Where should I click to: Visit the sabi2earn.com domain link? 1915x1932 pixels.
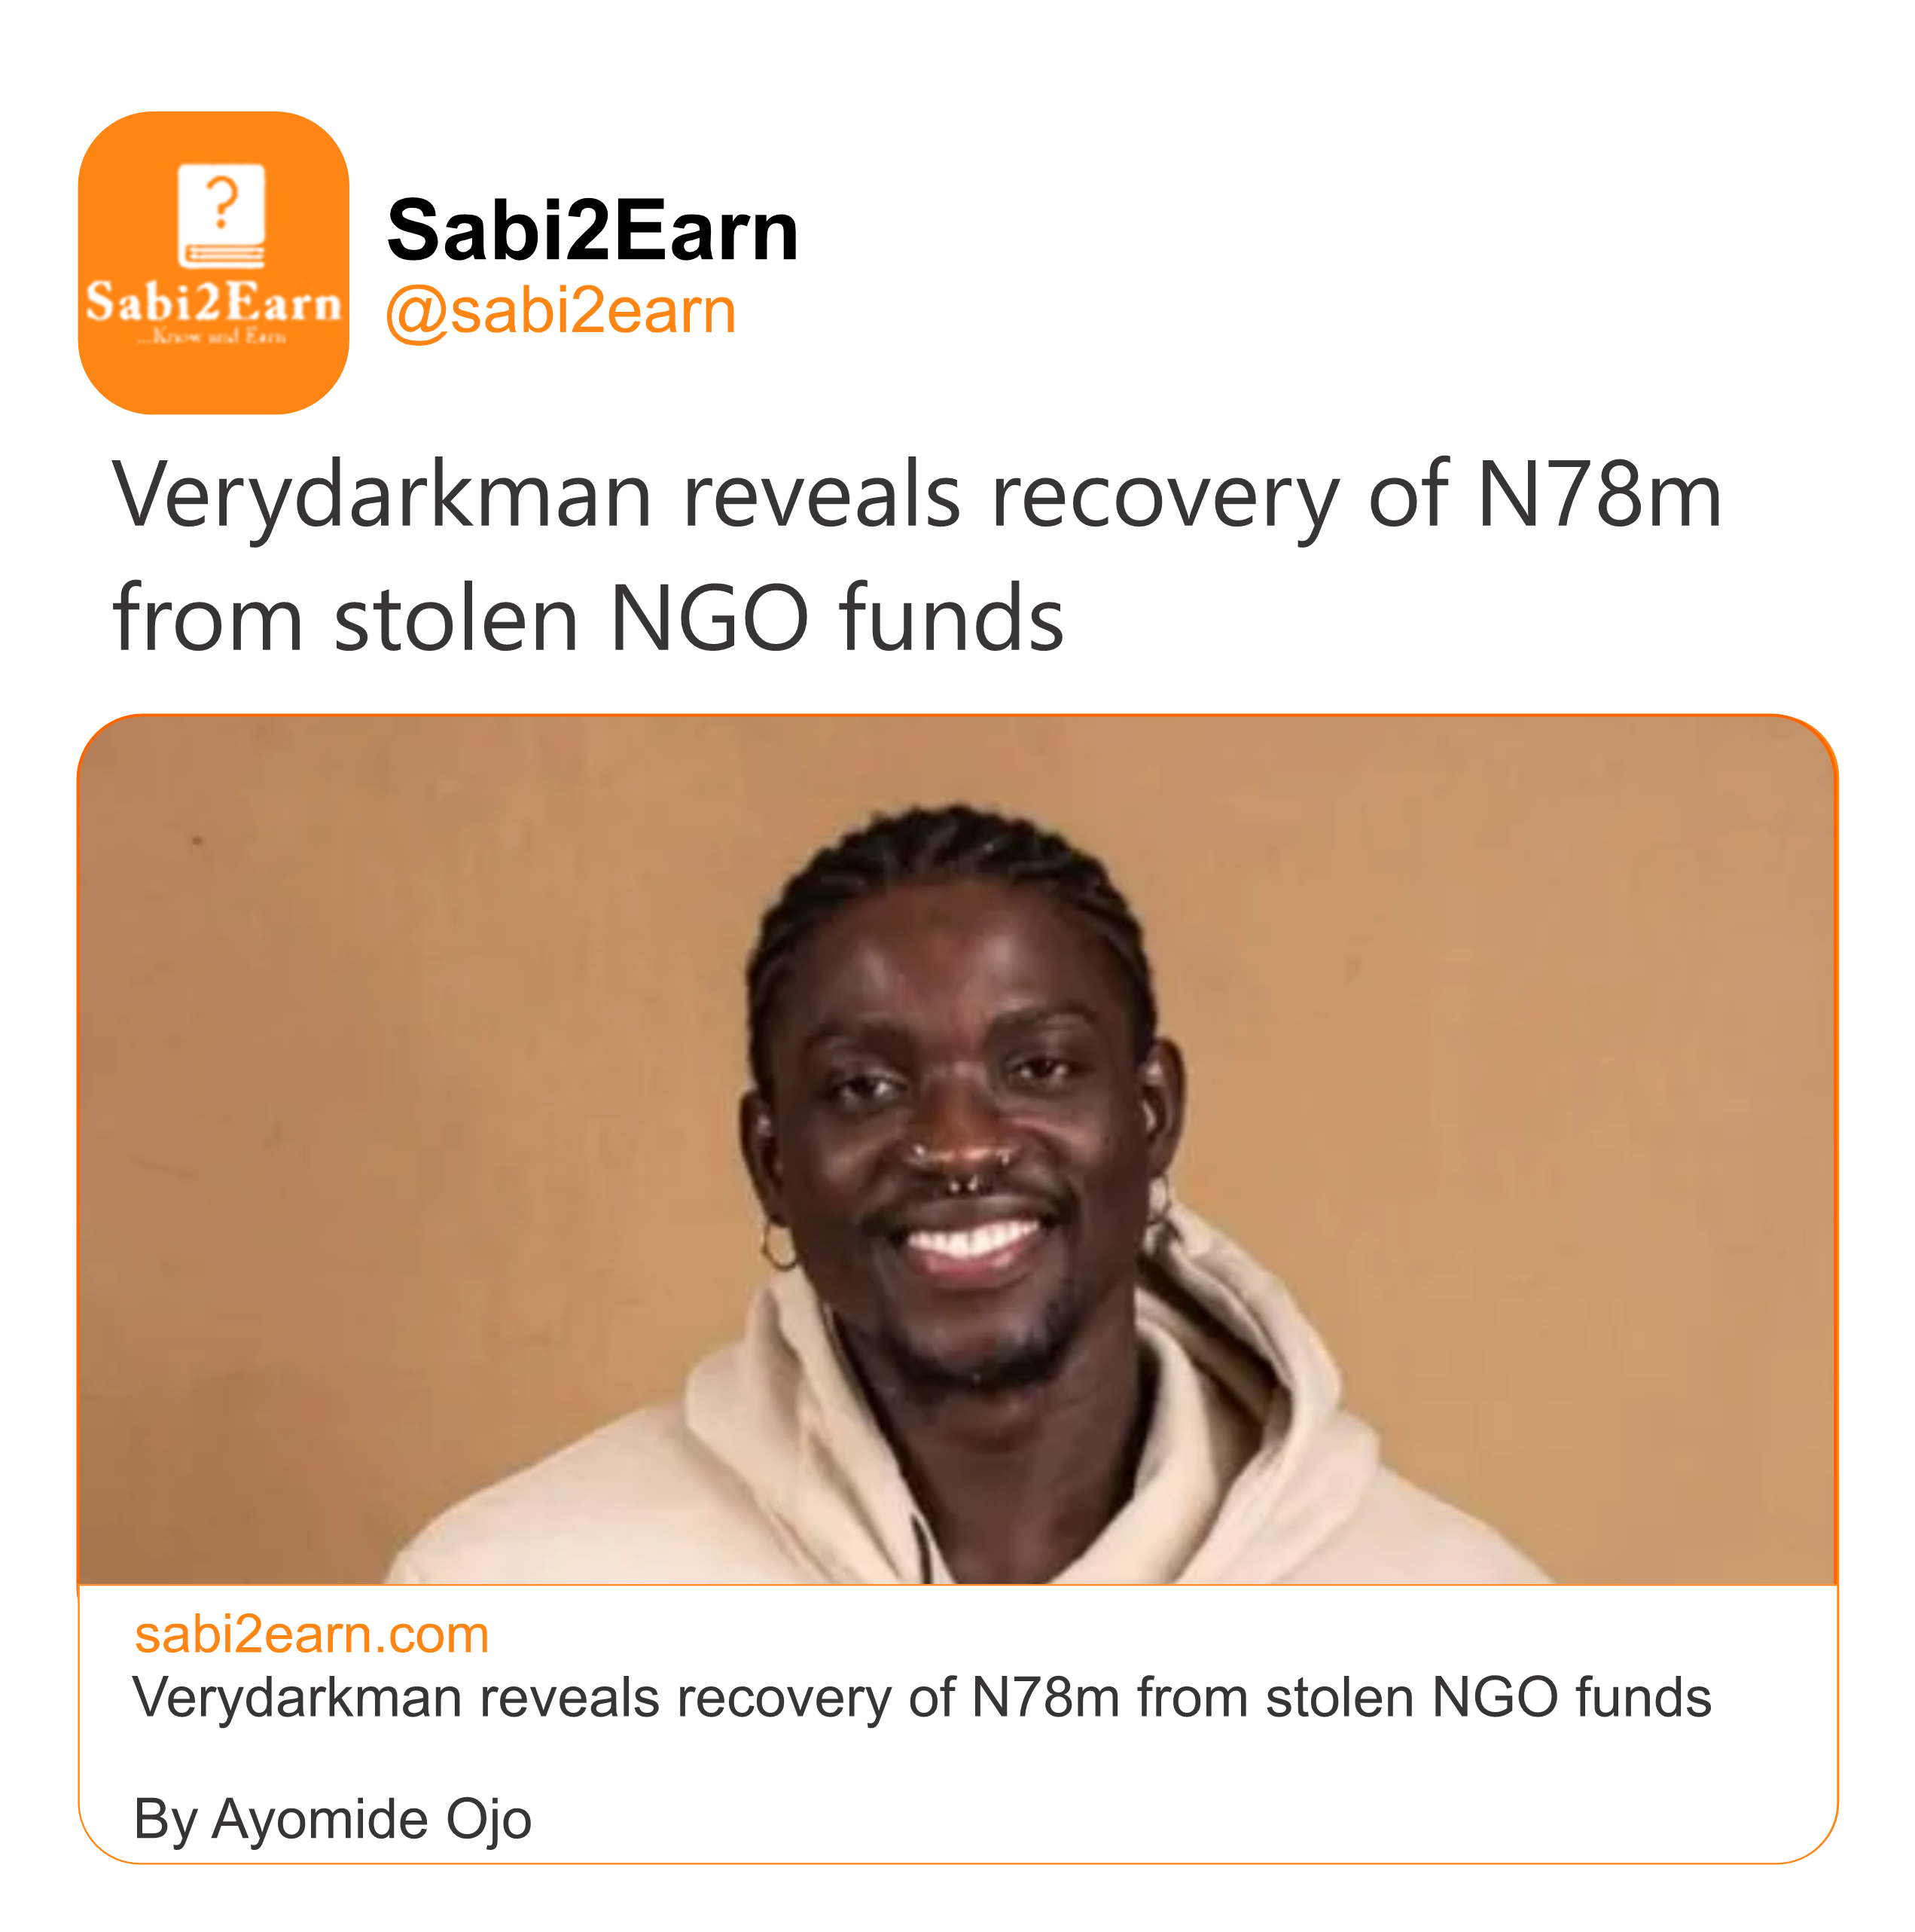(312, 1636)
